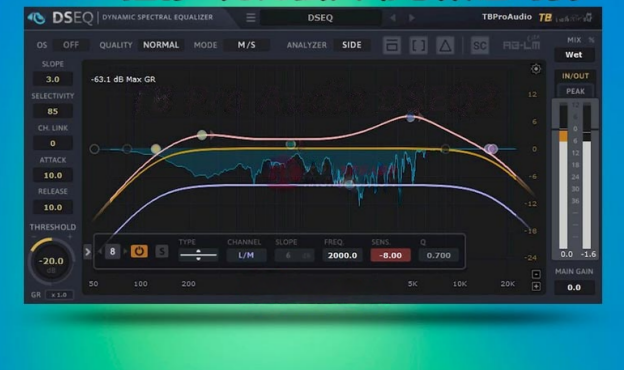This screenshot has height=370, width=624.
Task: Toggle the SC sidechain button
Action: pos(480,45)
